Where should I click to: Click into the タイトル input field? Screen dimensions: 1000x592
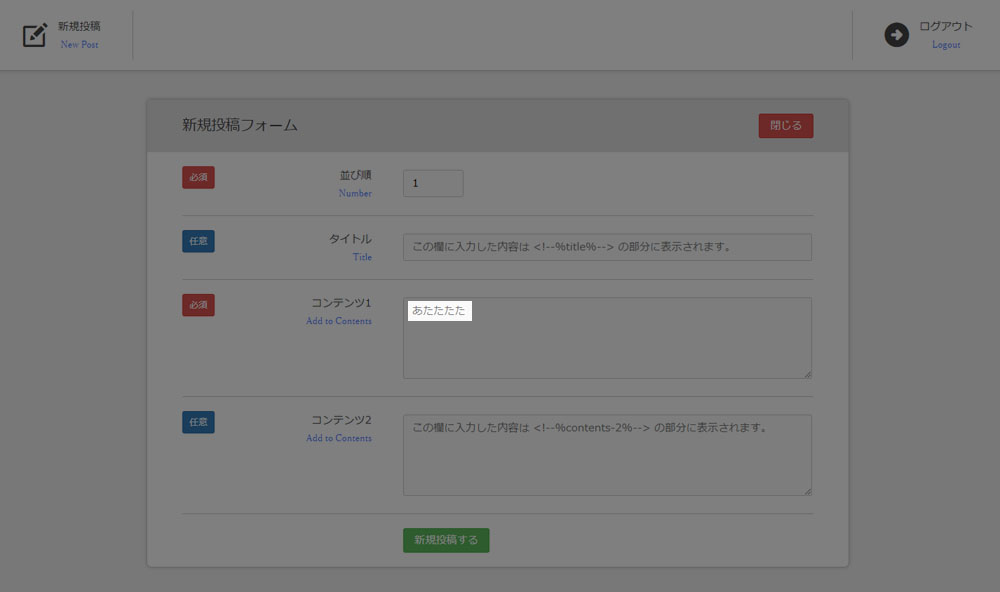pos(607,247)
